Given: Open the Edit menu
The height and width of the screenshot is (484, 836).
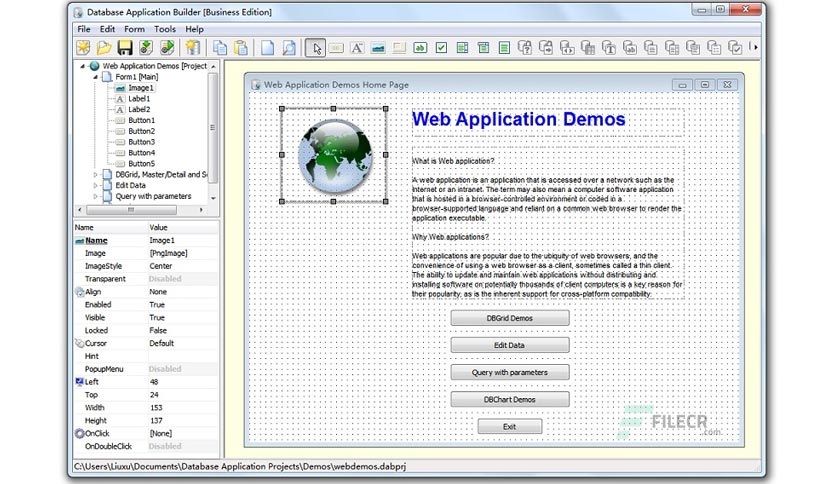Looking at the screenshot, I should click(x=107, y=29).
